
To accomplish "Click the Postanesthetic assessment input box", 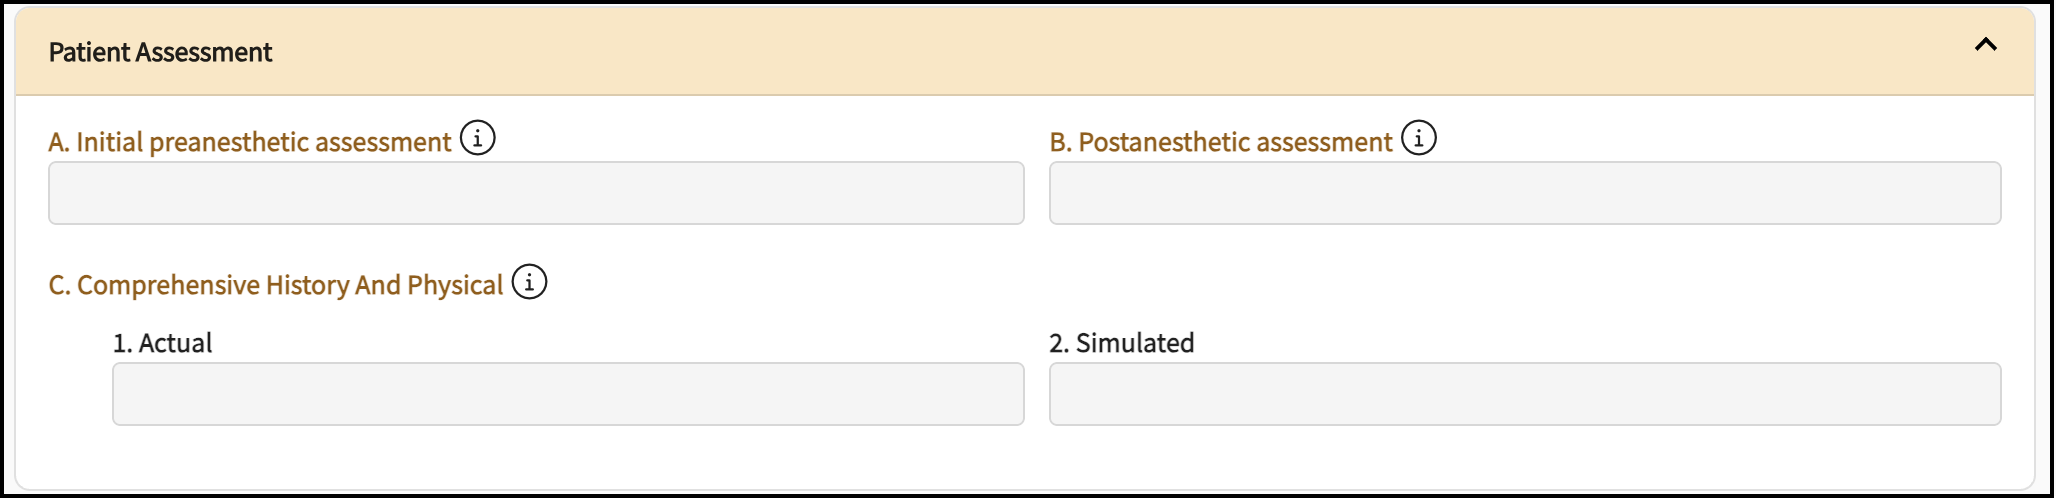I will click(1524, 193).
